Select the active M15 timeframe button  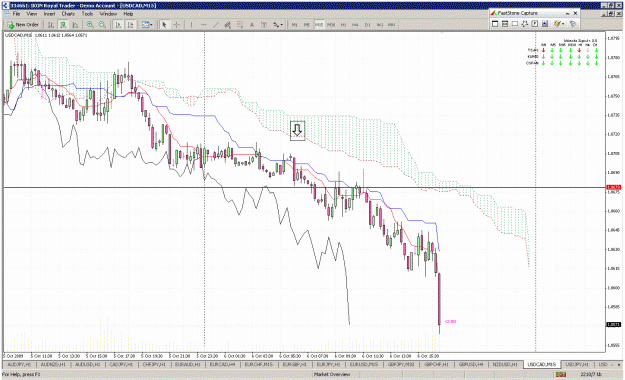(319, 25)
